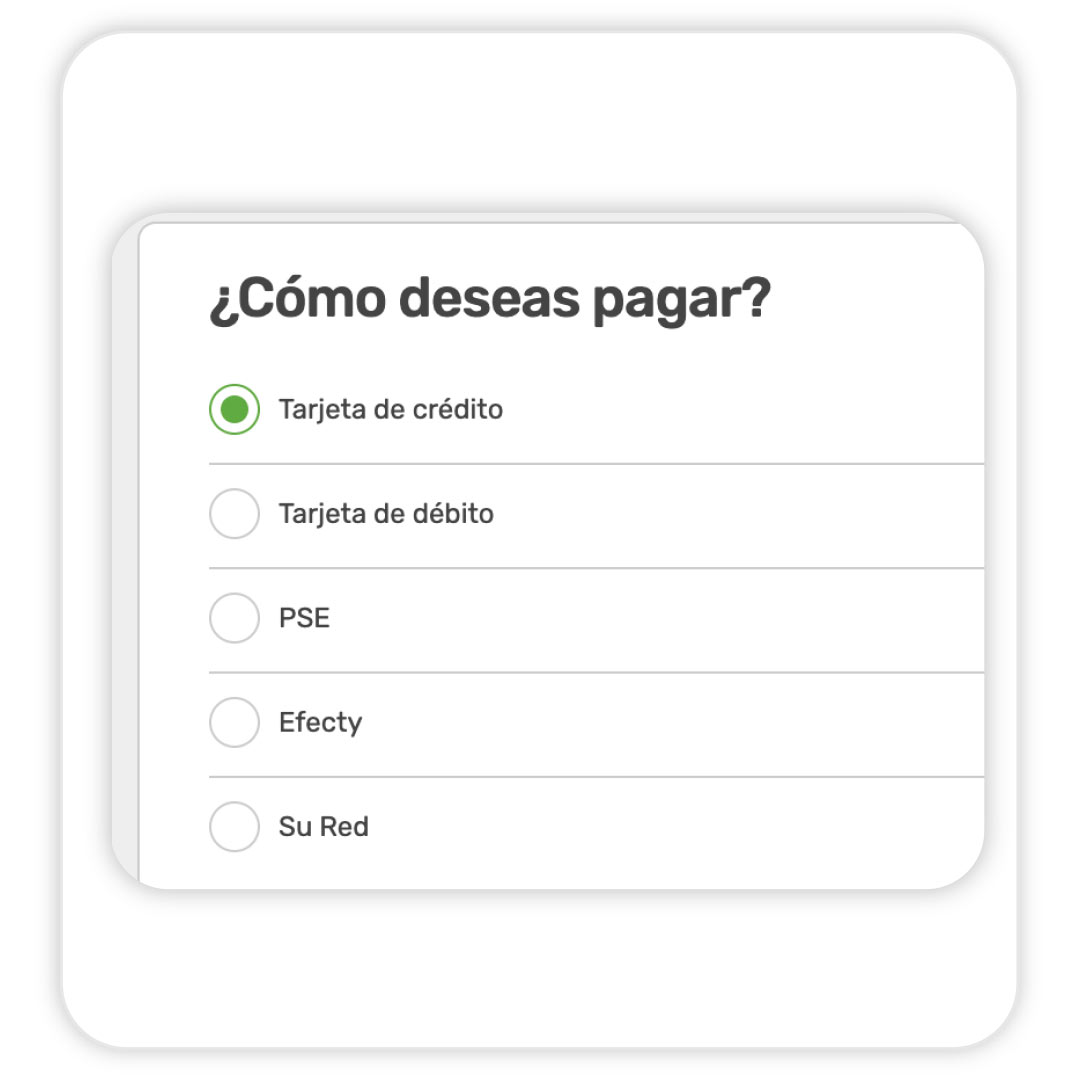Click the "Tarjeta de débito" label text
Image resolution: width=1080 pixels, height=1080 pixels.
tap(386, 514)
